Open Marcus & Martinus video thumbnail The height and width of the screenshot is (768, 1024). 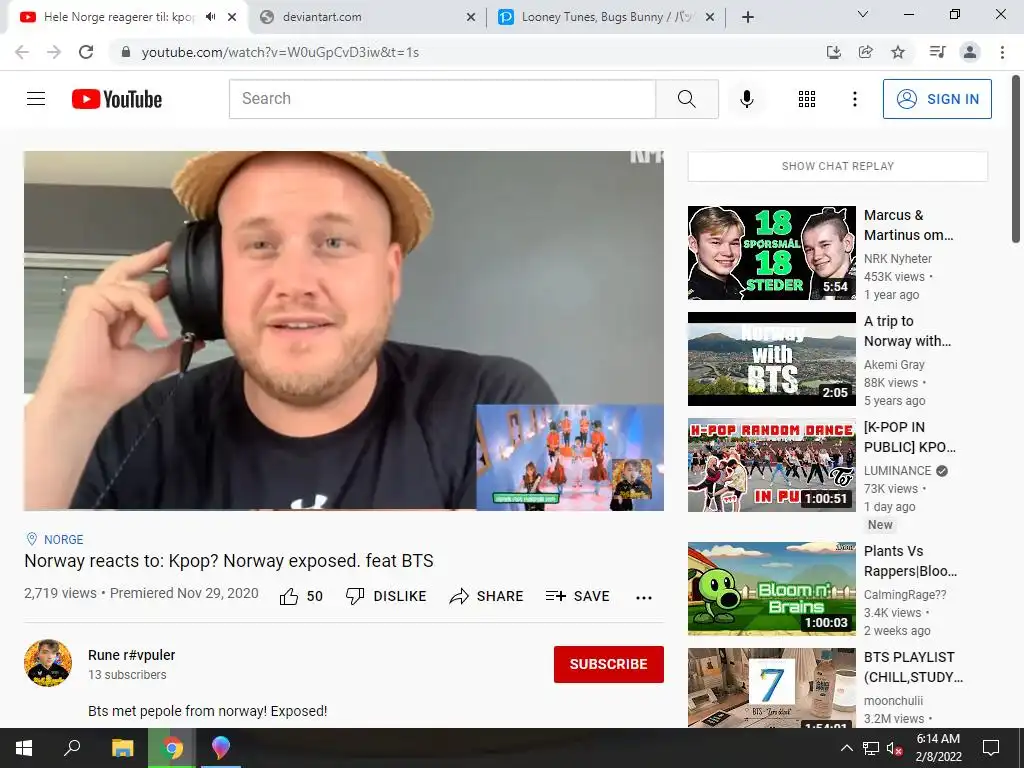pos(771,253)
